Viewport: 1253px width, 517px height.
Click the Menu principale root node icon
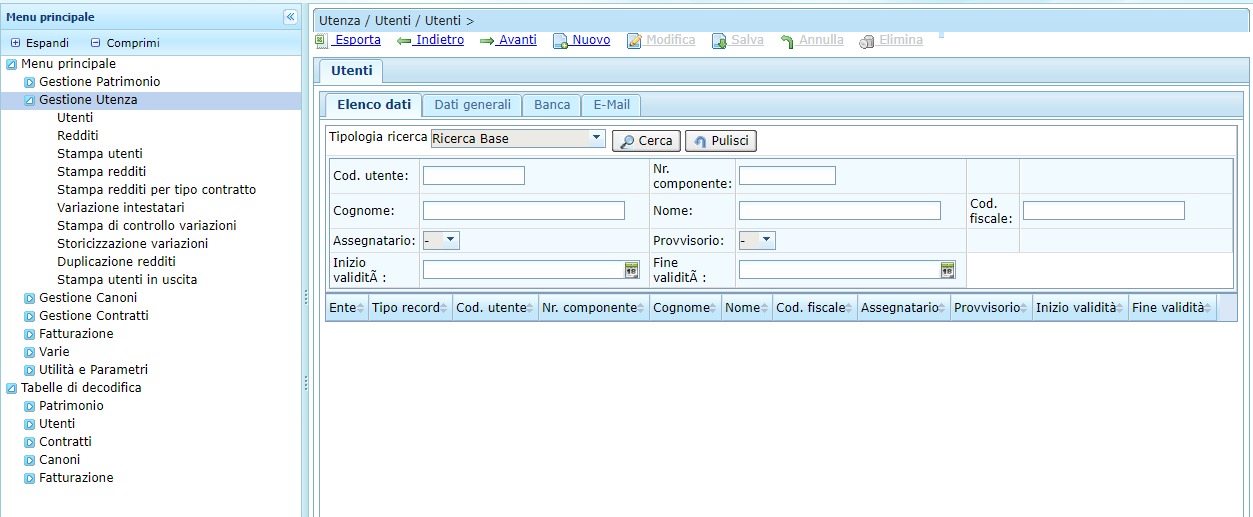point(12,64)
